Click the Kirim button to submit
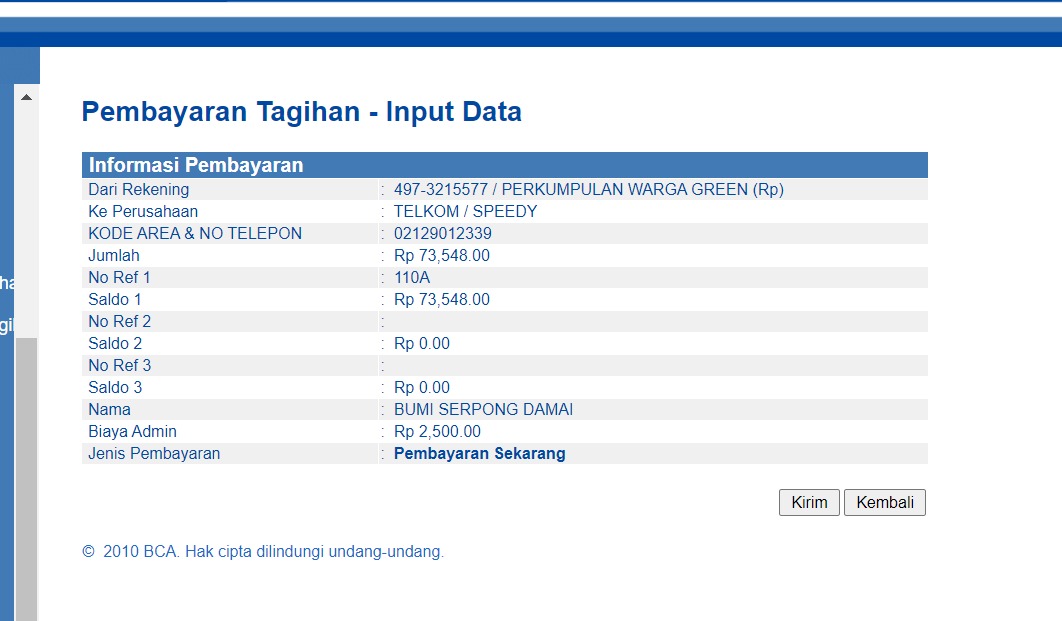The width and height of the screenshot is (1062, 621). [x=809, y=502]
